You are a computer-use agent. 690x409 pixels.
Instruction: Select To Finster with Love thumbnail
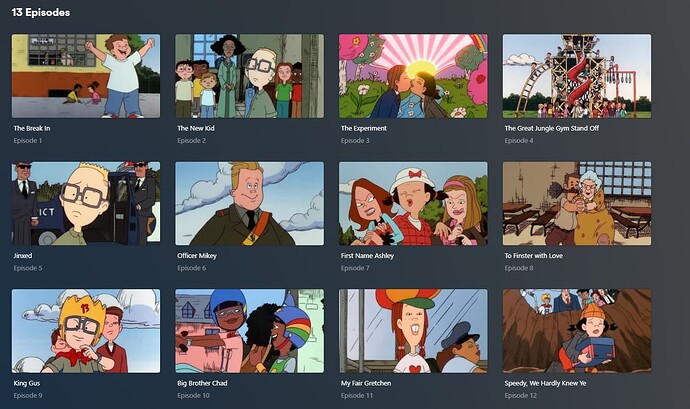[x=577, y=203]
